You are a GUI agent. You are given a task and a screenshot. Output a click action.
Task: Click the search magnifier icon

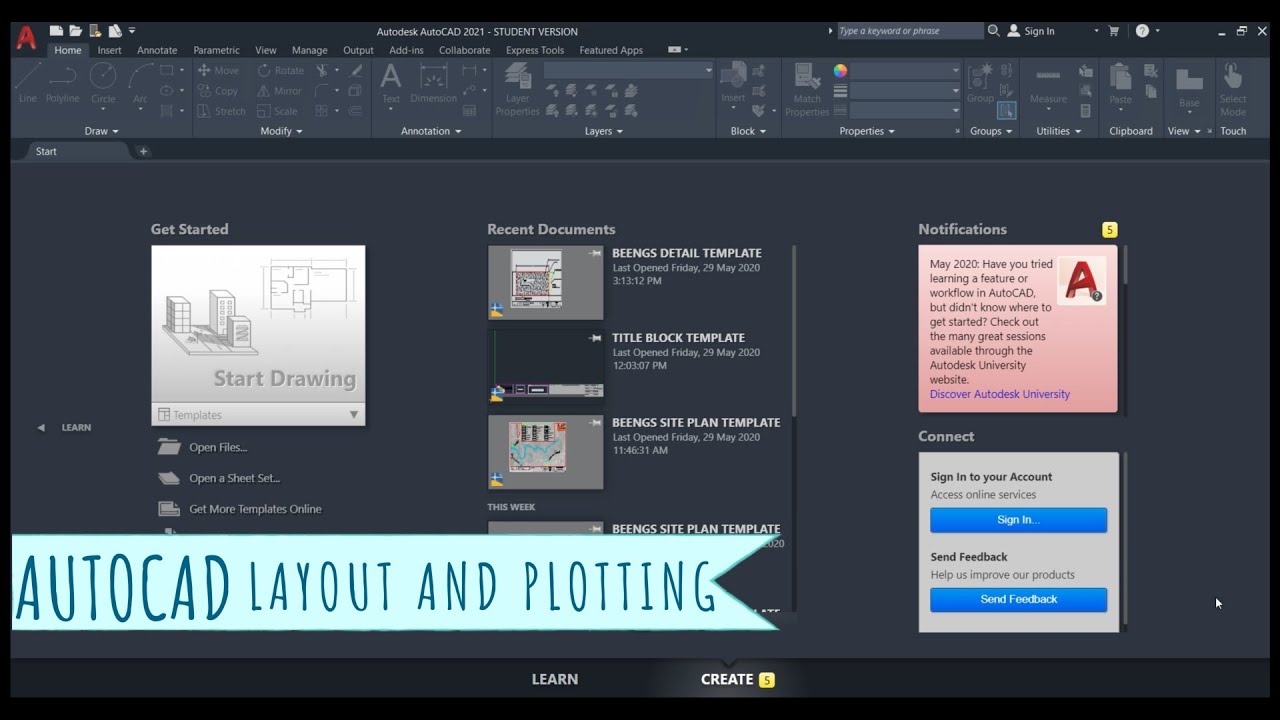pos(994,31)
